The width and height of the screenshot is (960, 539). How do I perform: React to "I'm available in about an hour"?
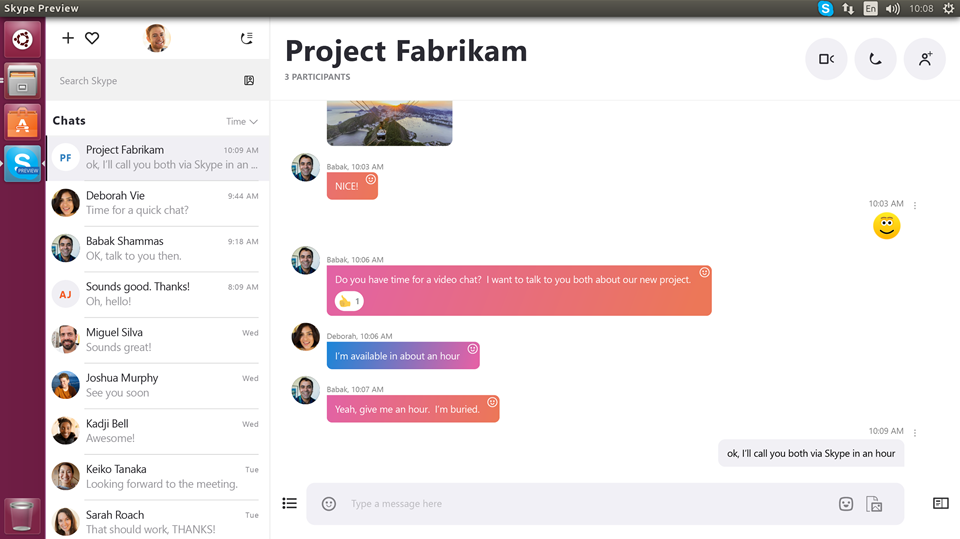click(472, 349)
